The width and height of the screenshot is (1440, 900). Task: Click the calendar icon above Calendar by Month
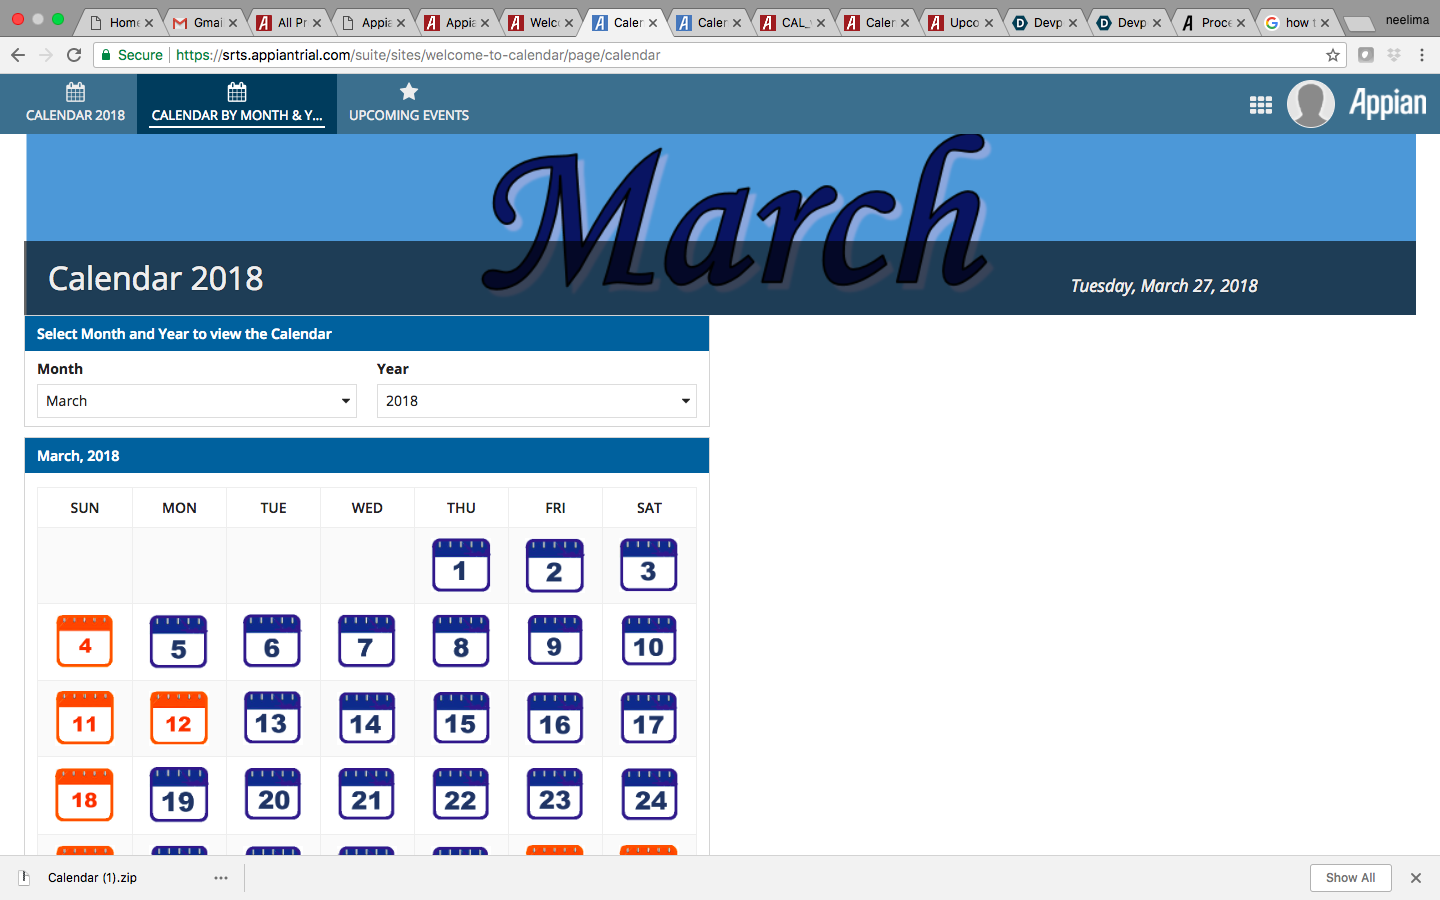(237, 89)
